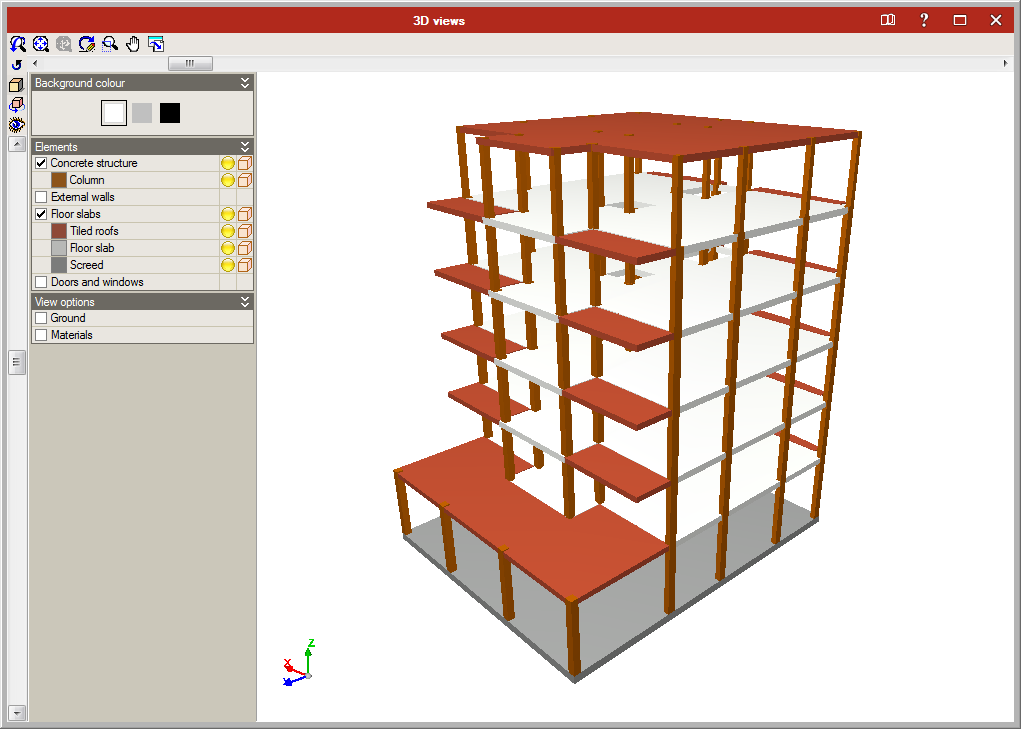Screen dimensions: 1021x729
Task: Click the side panel scroll down arrow
Action: click(17, 713)
